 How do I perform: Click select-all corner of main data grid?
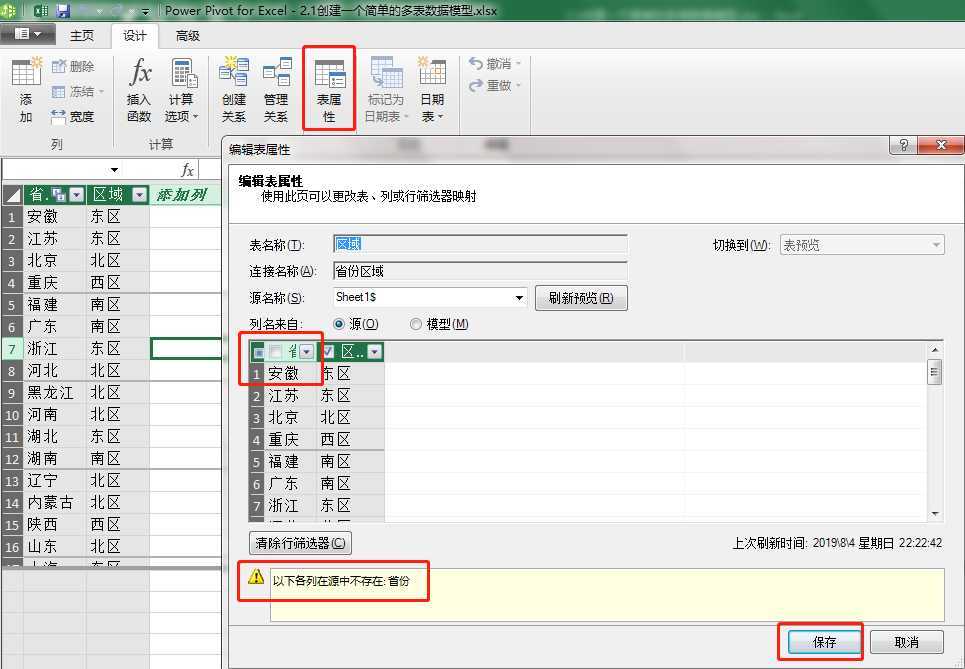pos(12,195)
